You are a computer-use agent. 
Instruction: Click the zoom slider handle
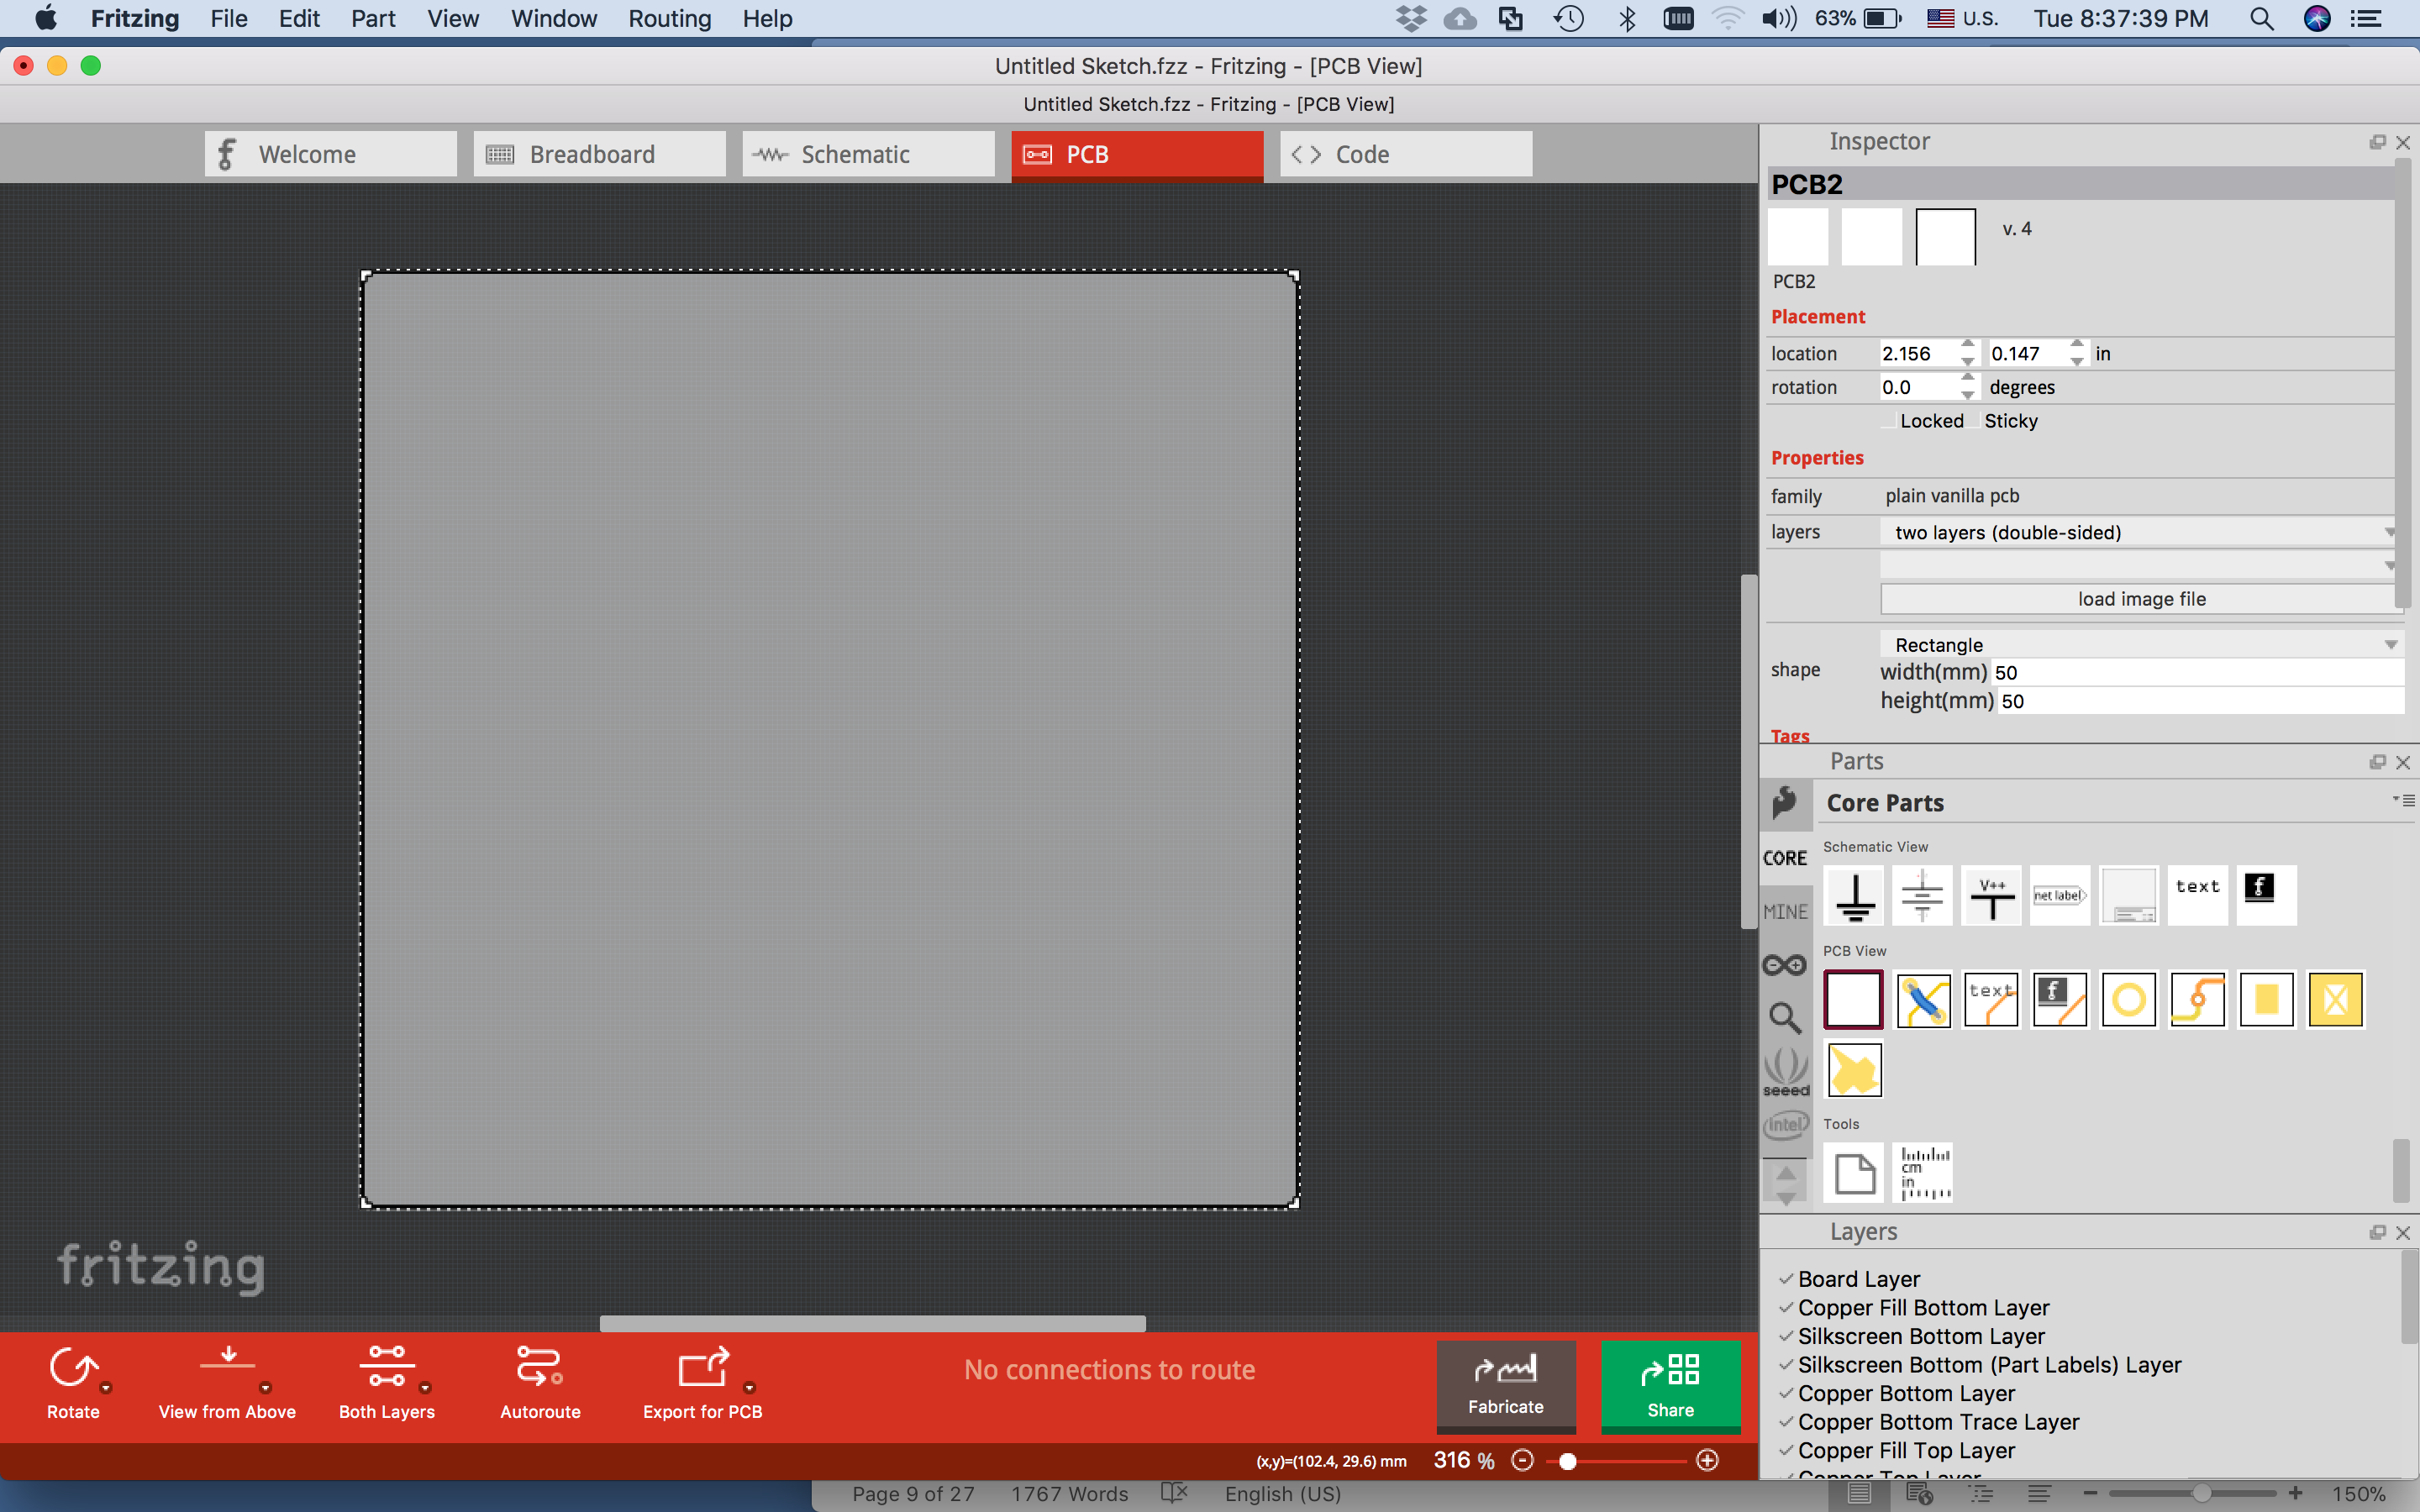(1568, 1461)
